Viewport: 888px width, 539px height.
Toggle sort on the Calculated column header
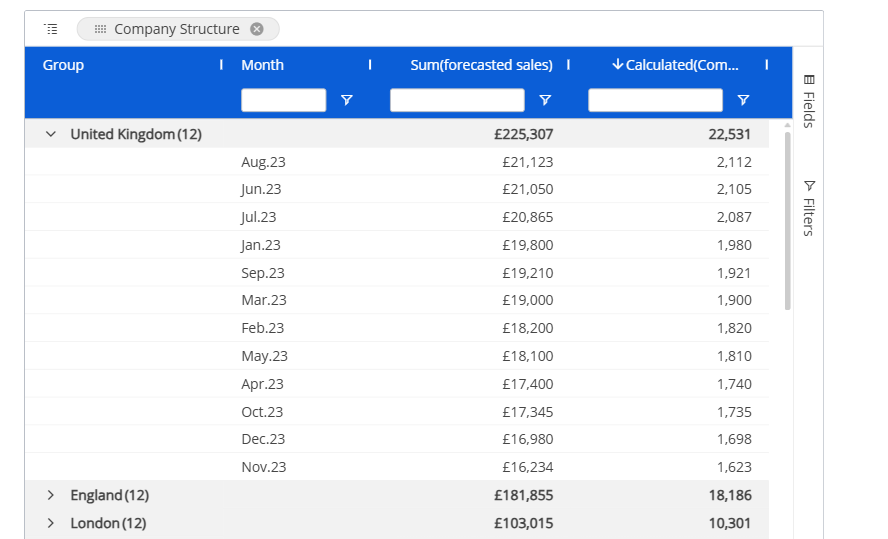676,65
